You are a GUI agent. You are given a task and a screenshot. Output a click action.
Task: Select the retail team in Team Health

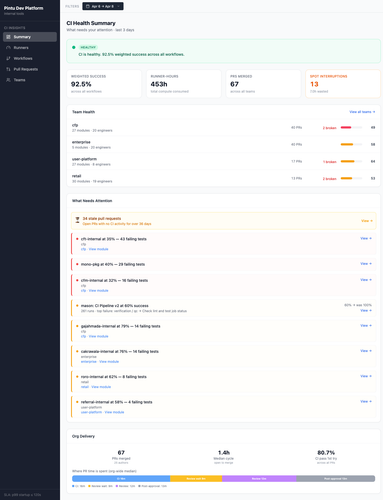(223, 179)
